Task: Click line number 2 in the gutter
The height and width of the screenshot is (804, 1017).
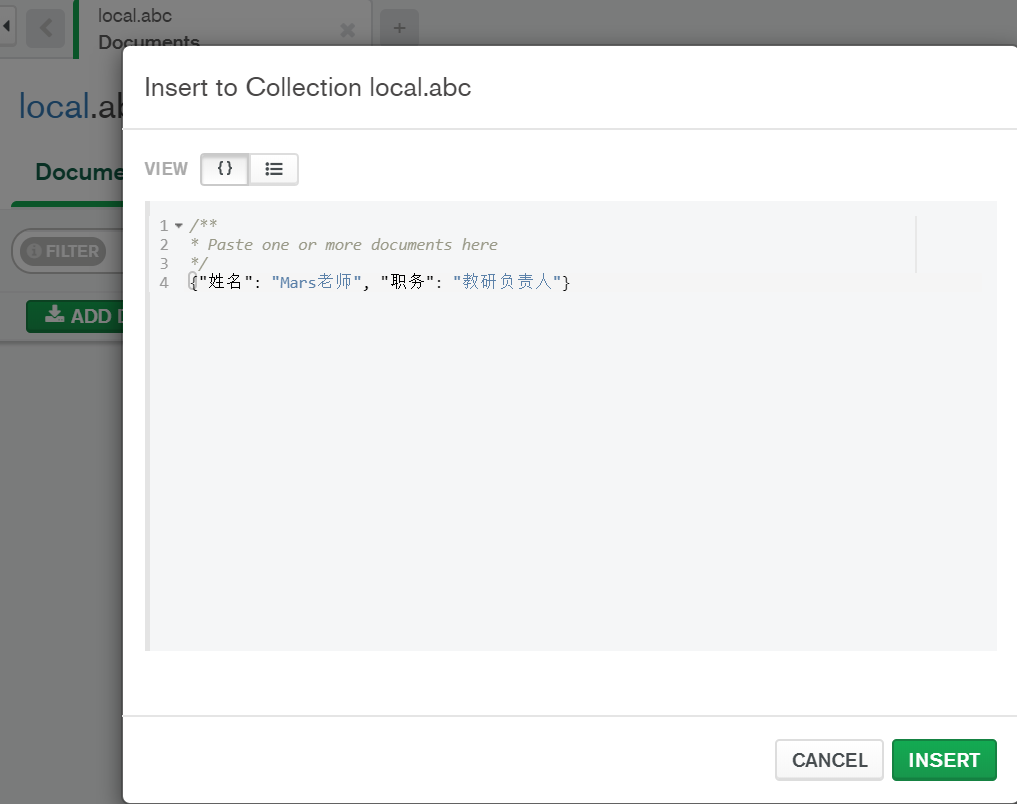Action: click(164, 245)
